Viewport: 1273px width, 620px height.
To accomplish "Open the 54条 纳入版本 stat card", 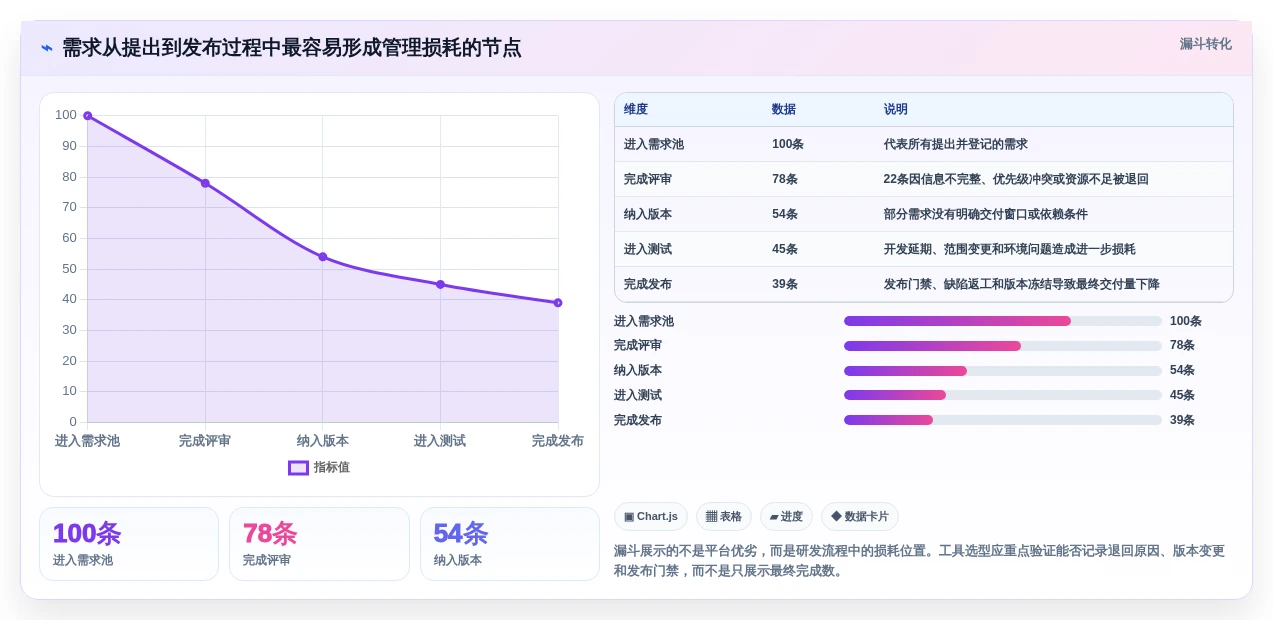I will (x=510, y=544).
